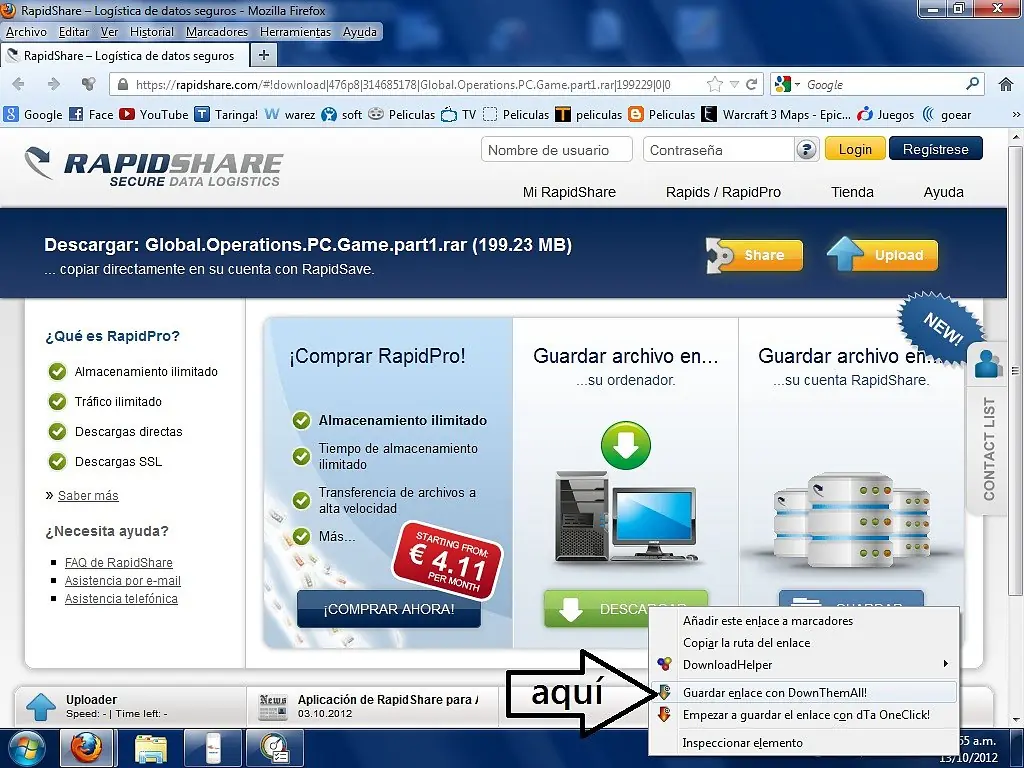This screenshot has width=1024, height=768.
Task: Open FAQ de RapidShare link
Action: [x=118, y=562]
